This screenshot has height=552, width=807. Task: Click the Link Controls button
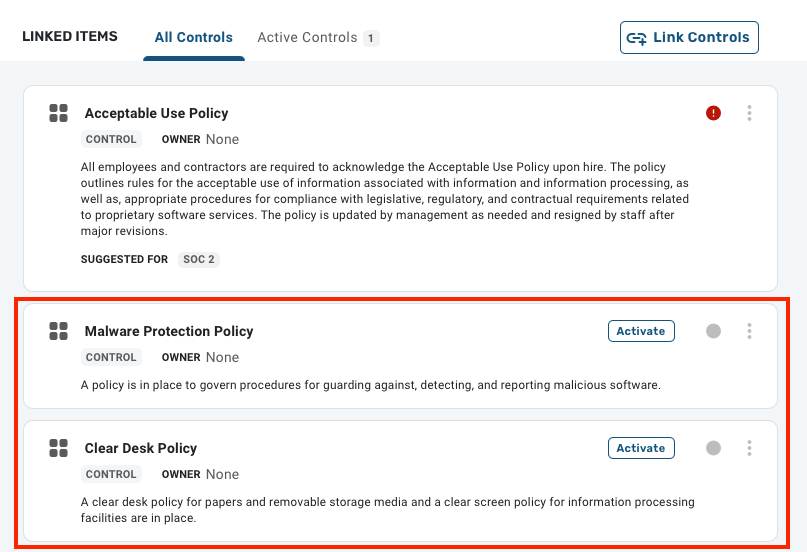tap(689, 38)
